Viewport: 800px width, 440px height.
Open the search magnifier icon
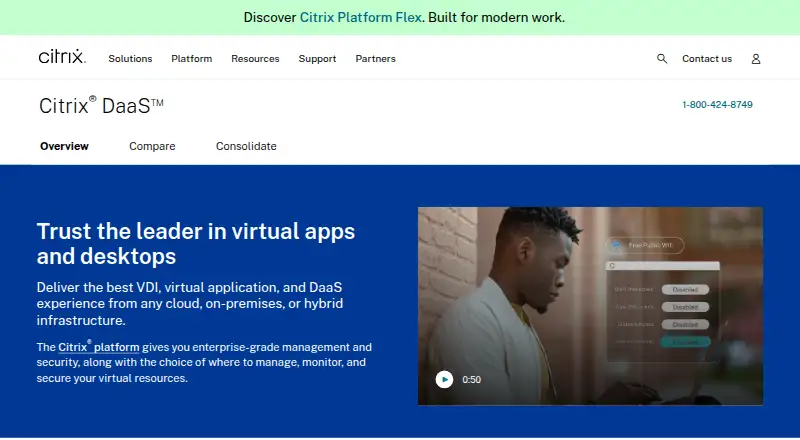point(662,59)
